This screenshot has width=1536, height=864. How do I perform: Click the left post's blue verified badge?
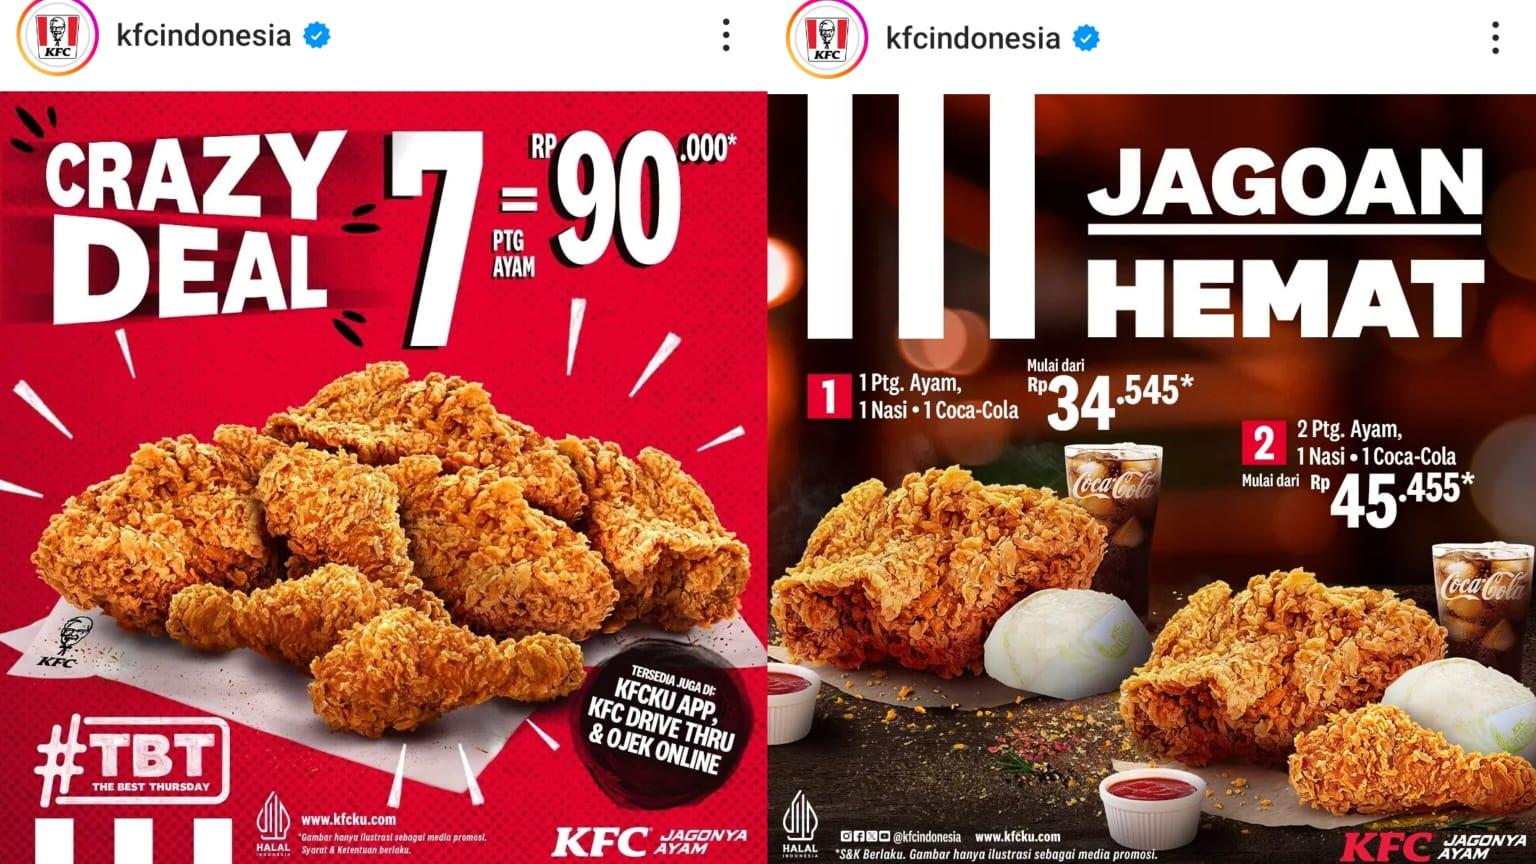pyautogui.click(x=317, y=36)
